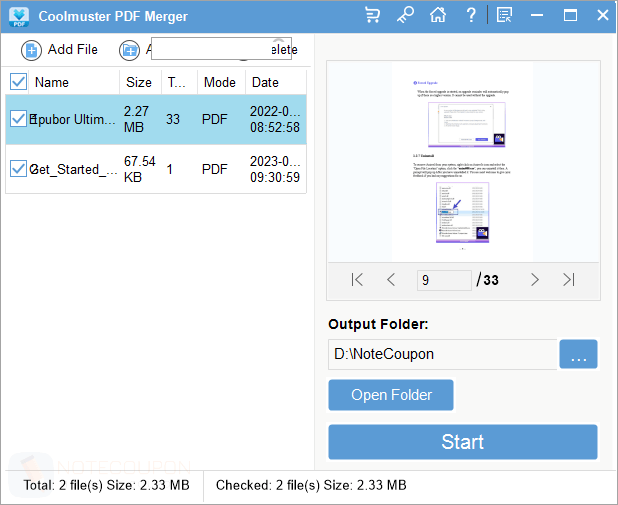Click the Coolmuster PDF app logo

[x=19, y=17]
